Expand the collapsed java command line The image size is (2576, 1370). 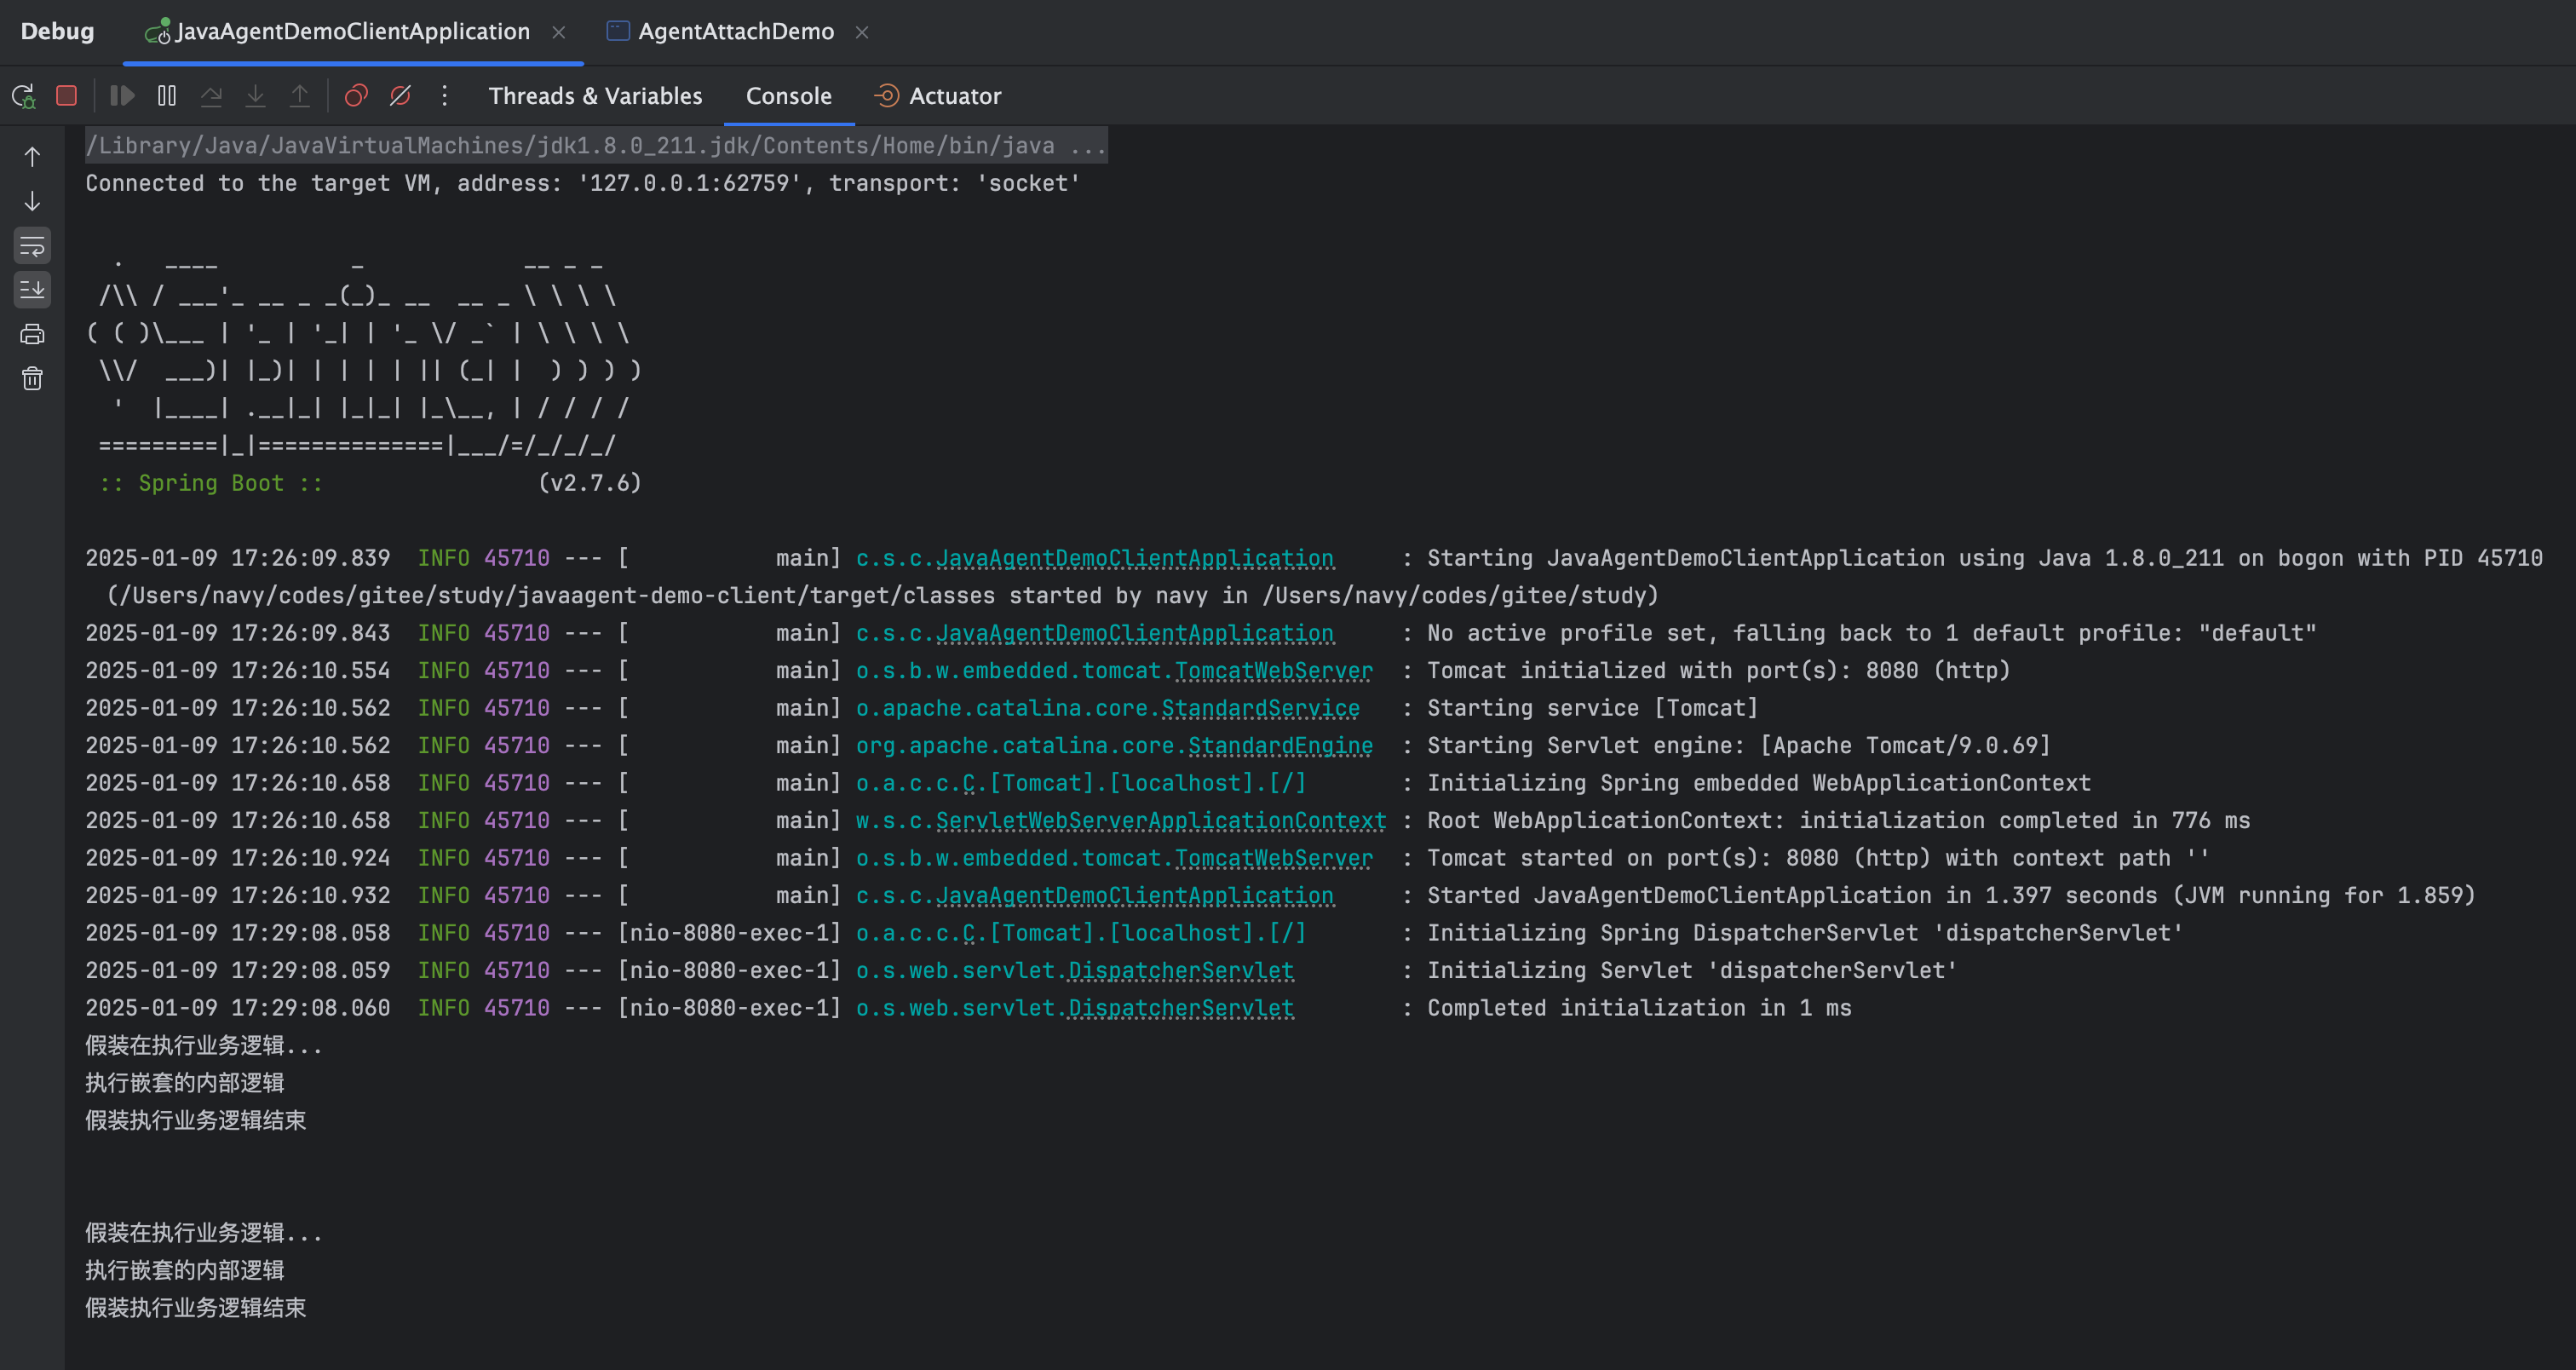[596, 146]
